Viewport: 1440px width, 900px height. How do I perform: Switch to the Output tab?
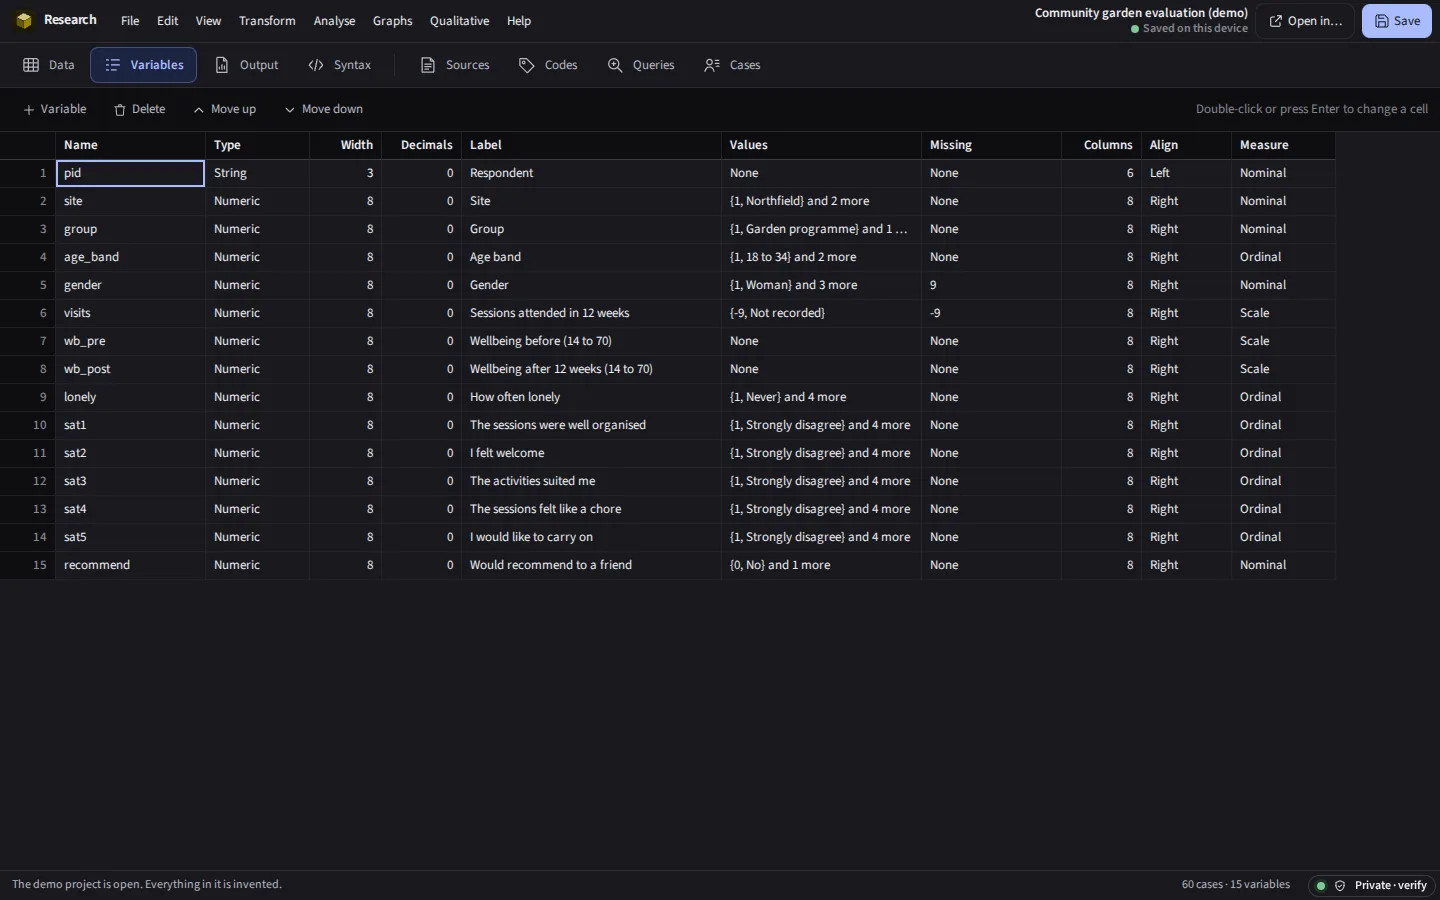click(x=247, y=65)
